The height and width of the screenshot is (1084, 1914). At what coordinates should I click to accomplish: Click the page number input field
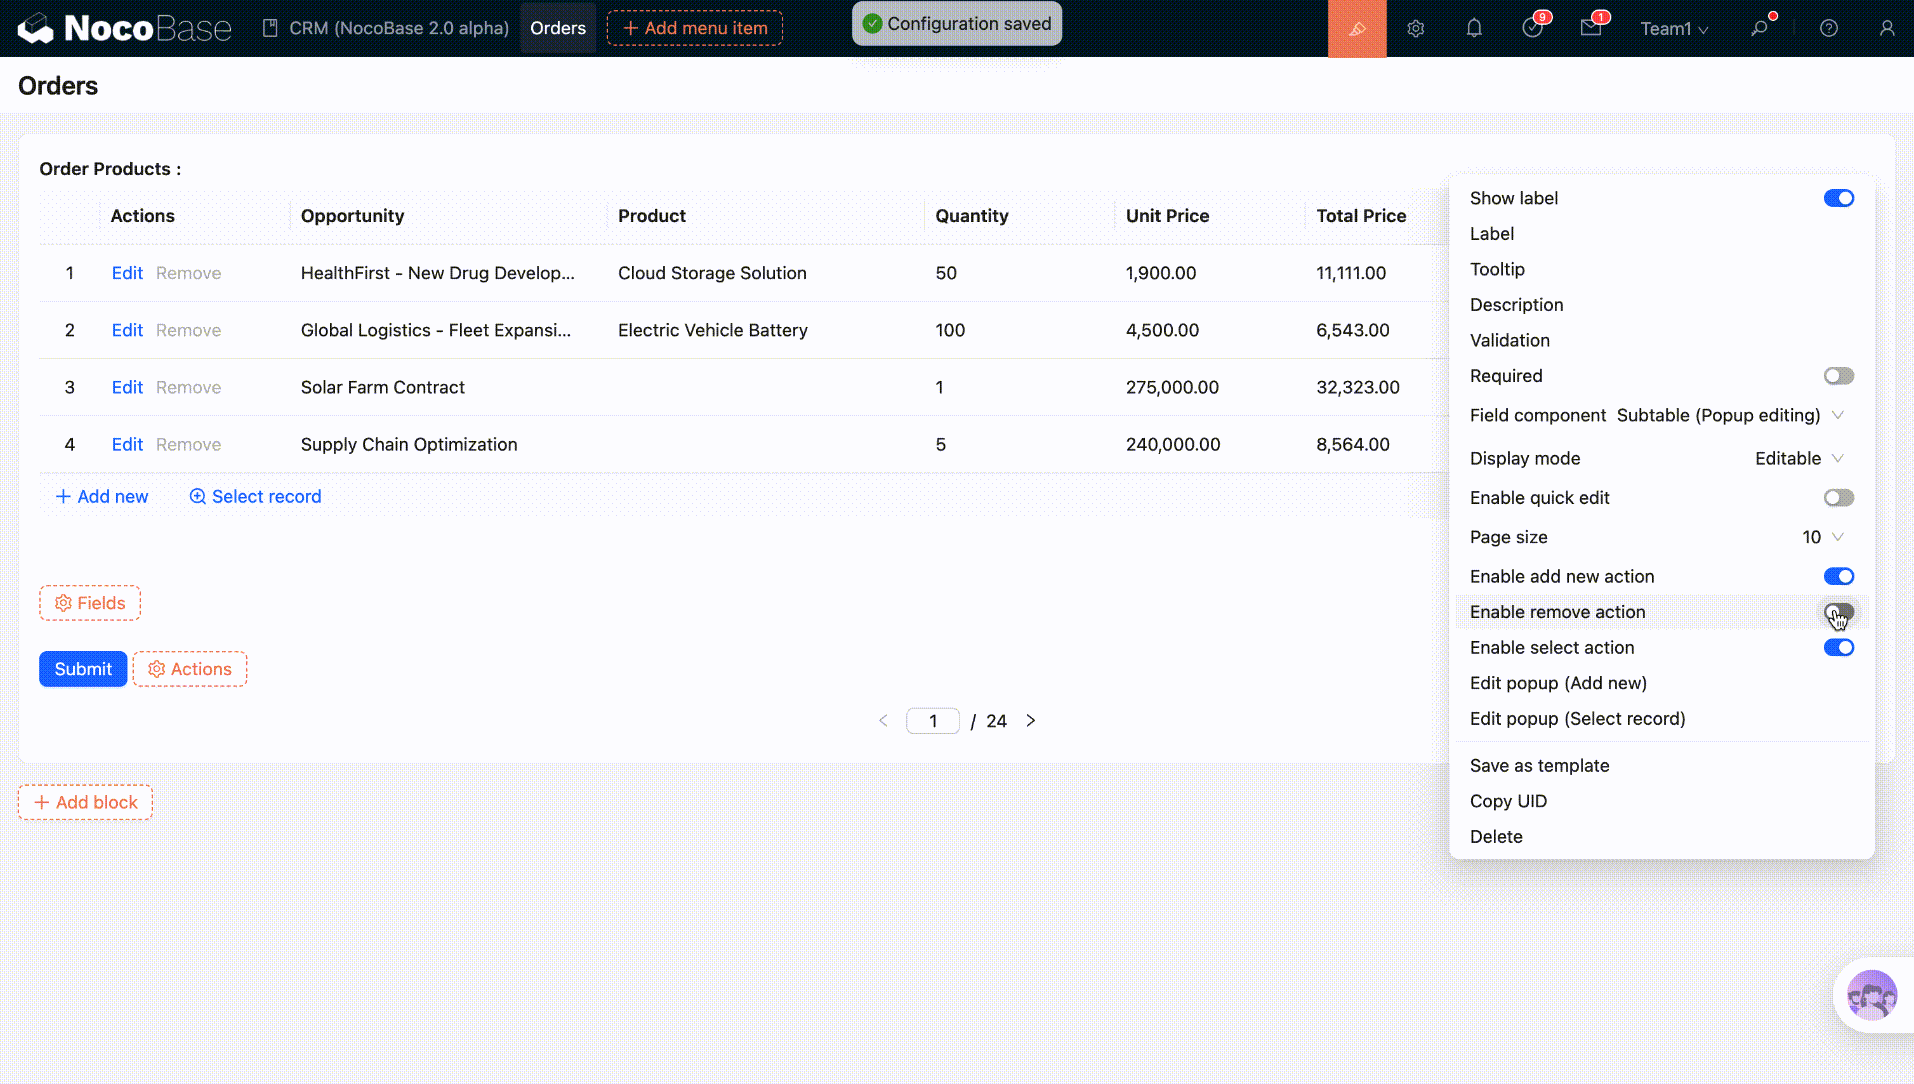932,721
